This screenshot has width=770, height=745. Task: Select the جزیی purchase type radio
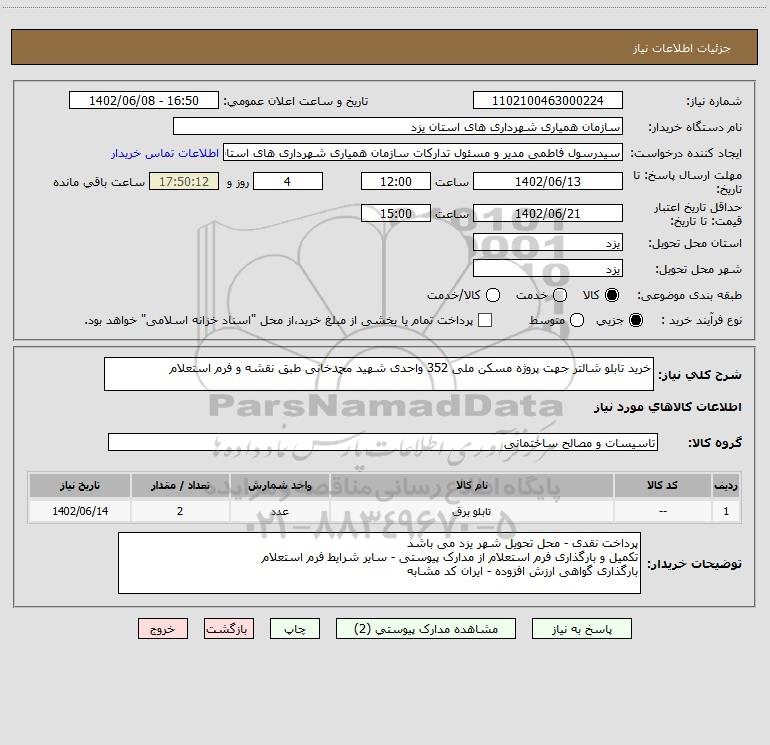coord(636,320)
